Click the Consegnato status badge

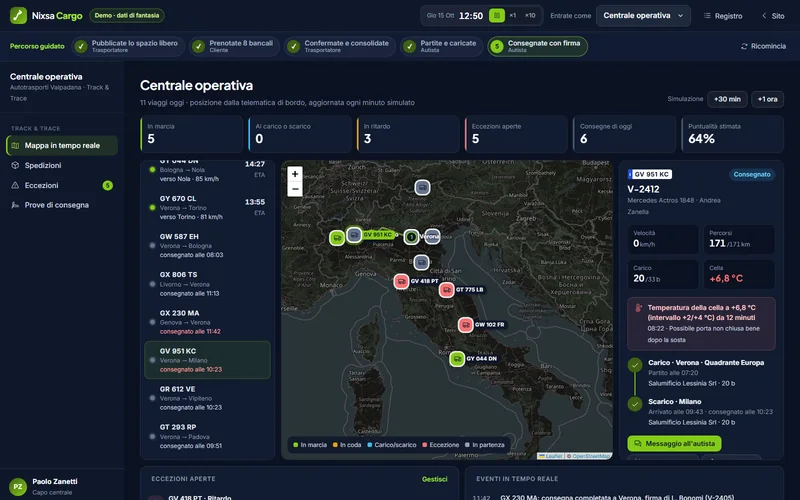[752, 174]
